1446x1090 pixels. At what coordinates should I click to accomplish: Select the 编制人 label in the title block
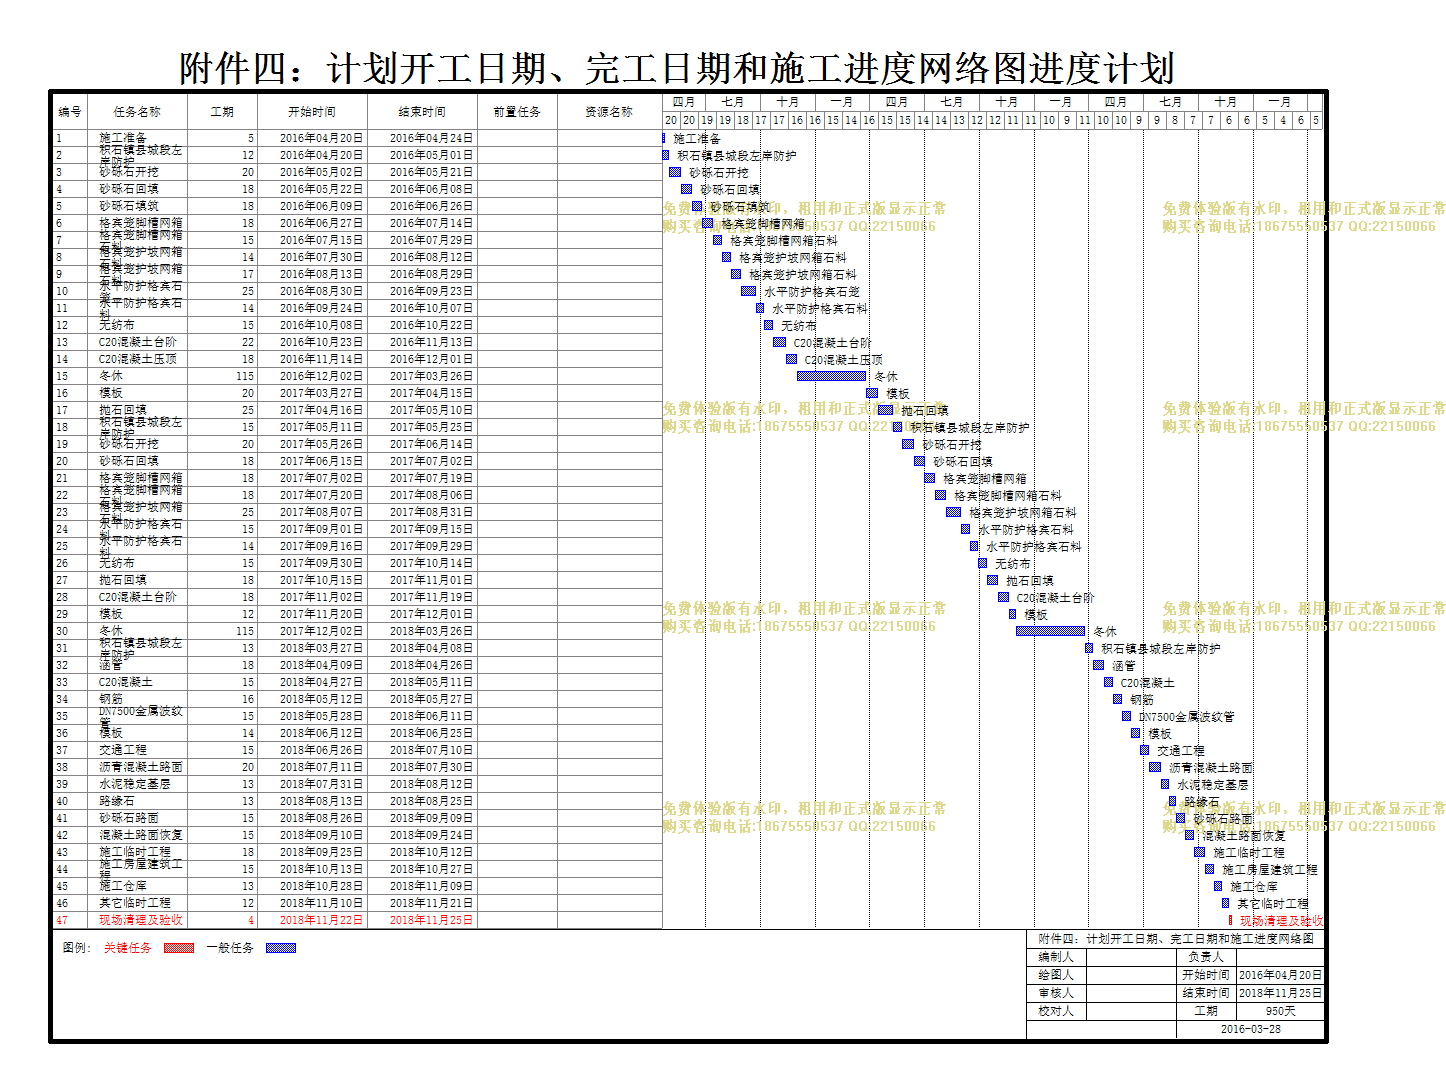(x=1056, y=957)
